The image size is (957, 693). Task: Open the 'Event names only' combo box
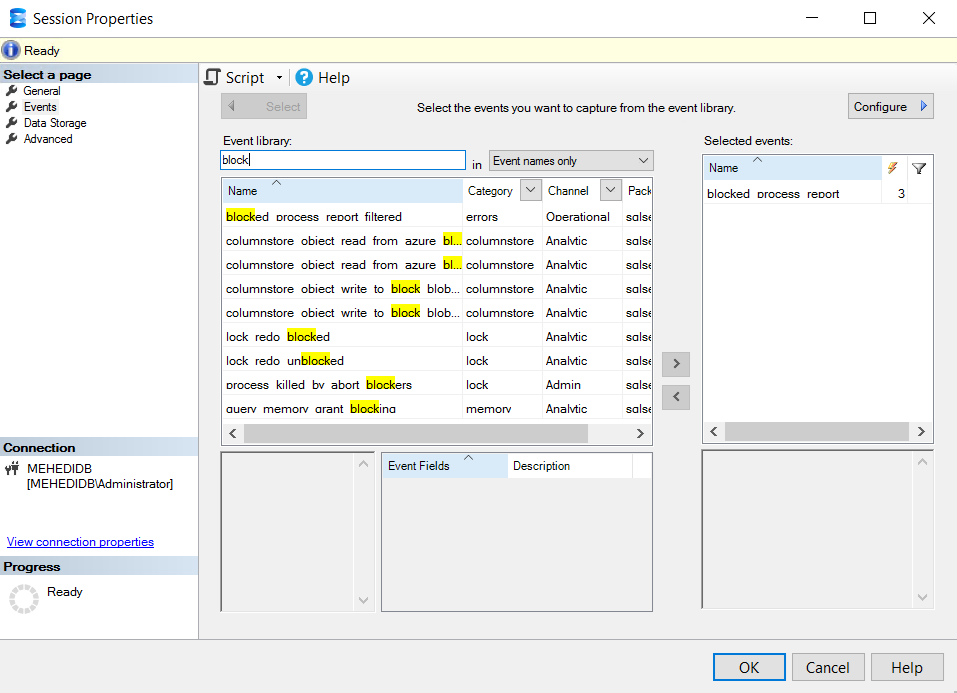click(x=570, y=161)
